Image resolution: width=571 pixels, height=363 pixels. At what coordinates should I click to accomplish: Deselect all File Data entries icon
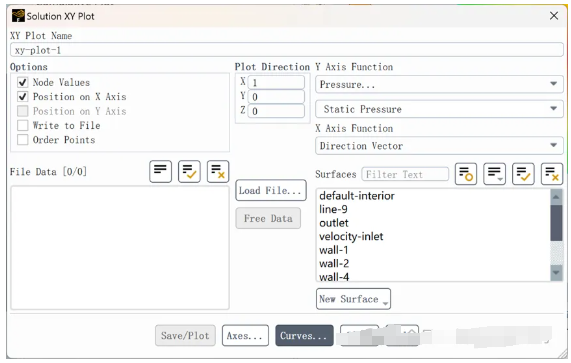pyautogui.click(x=218, y=171)
